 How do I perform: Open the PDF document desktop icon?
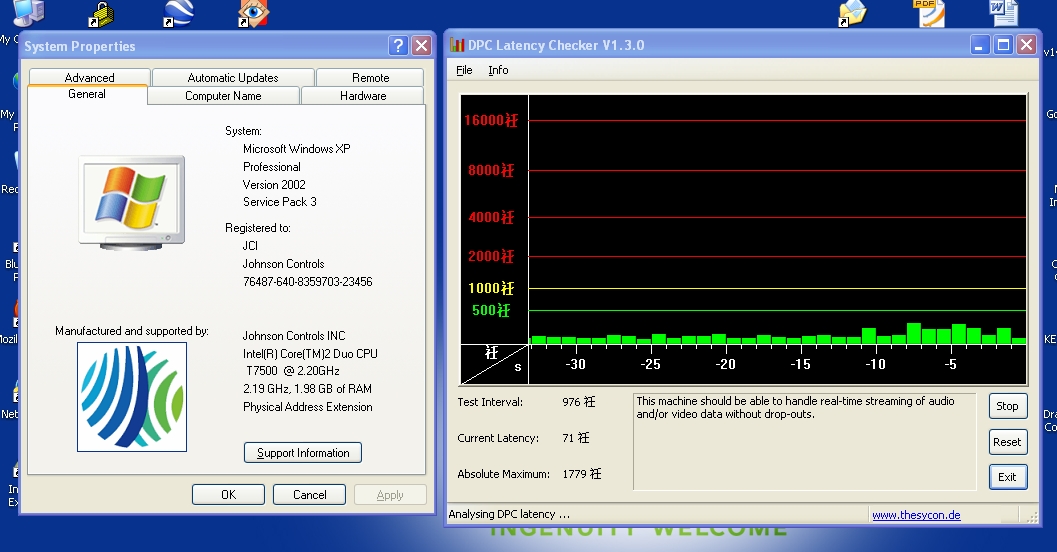(929, 13)
